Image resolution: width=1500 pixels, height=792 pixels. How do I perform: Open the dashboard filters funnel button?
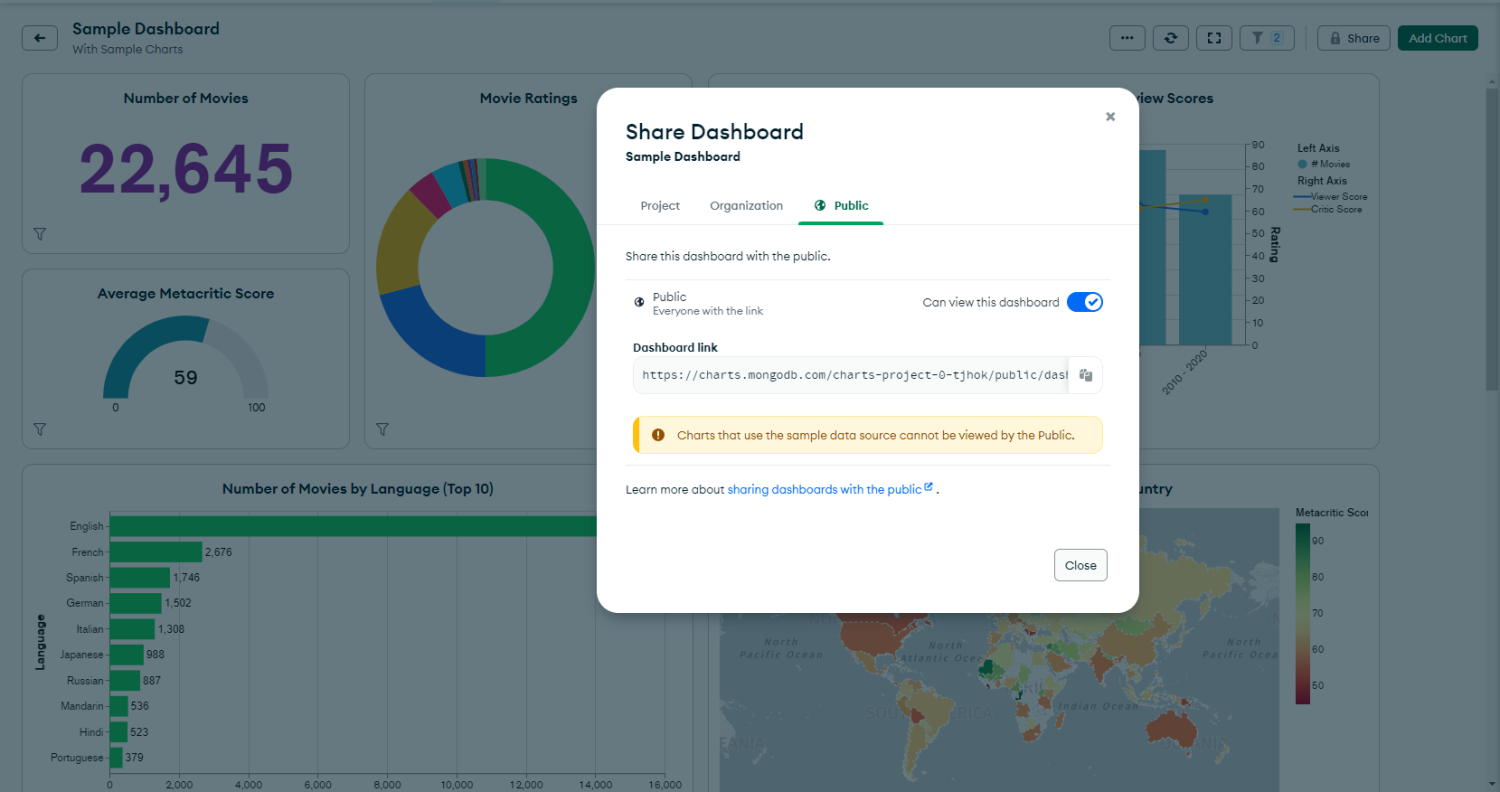click(1266, 38)
